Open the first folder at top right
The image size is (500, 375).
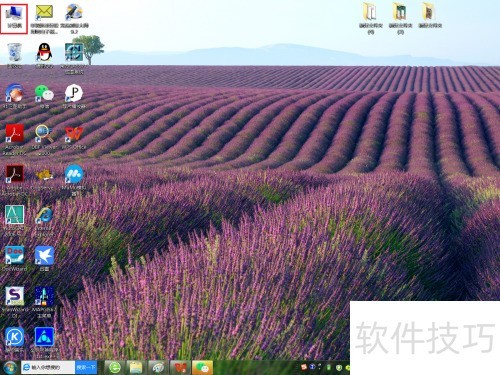pyautogui.click(x=370, y=18)
